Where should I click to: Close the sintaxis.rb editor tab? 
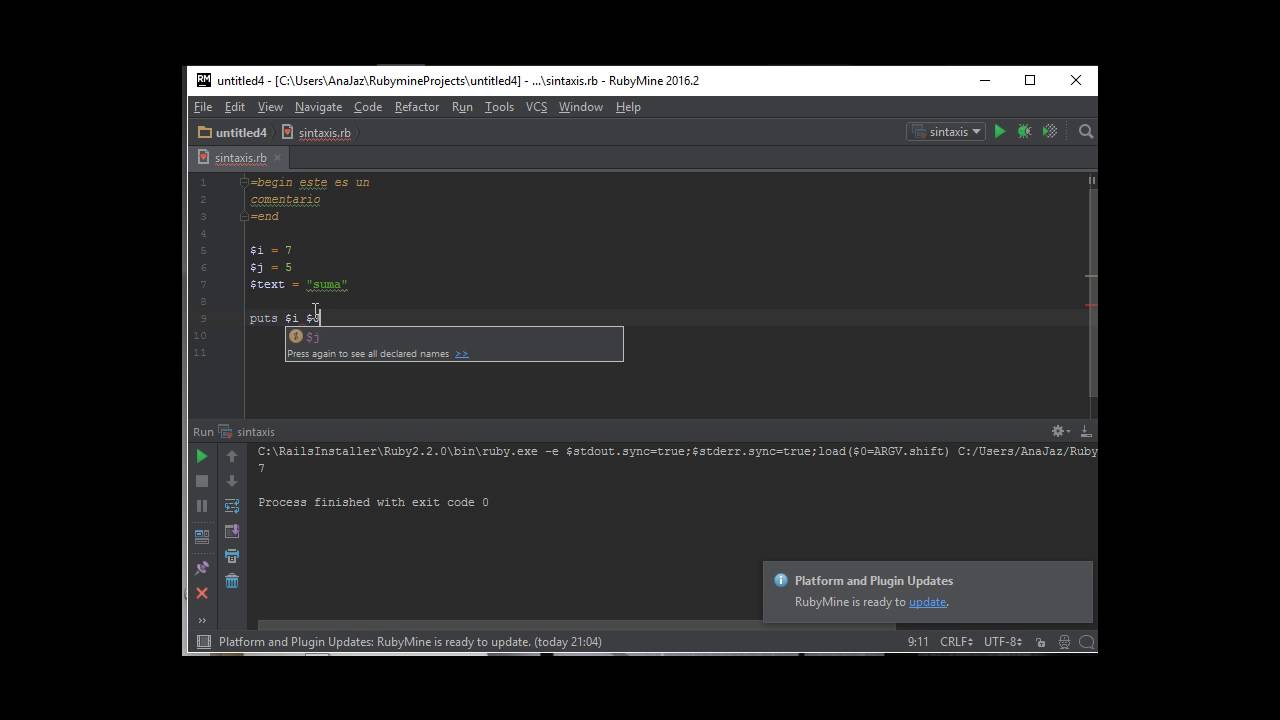pyautogui.click(x=278, y=158)
